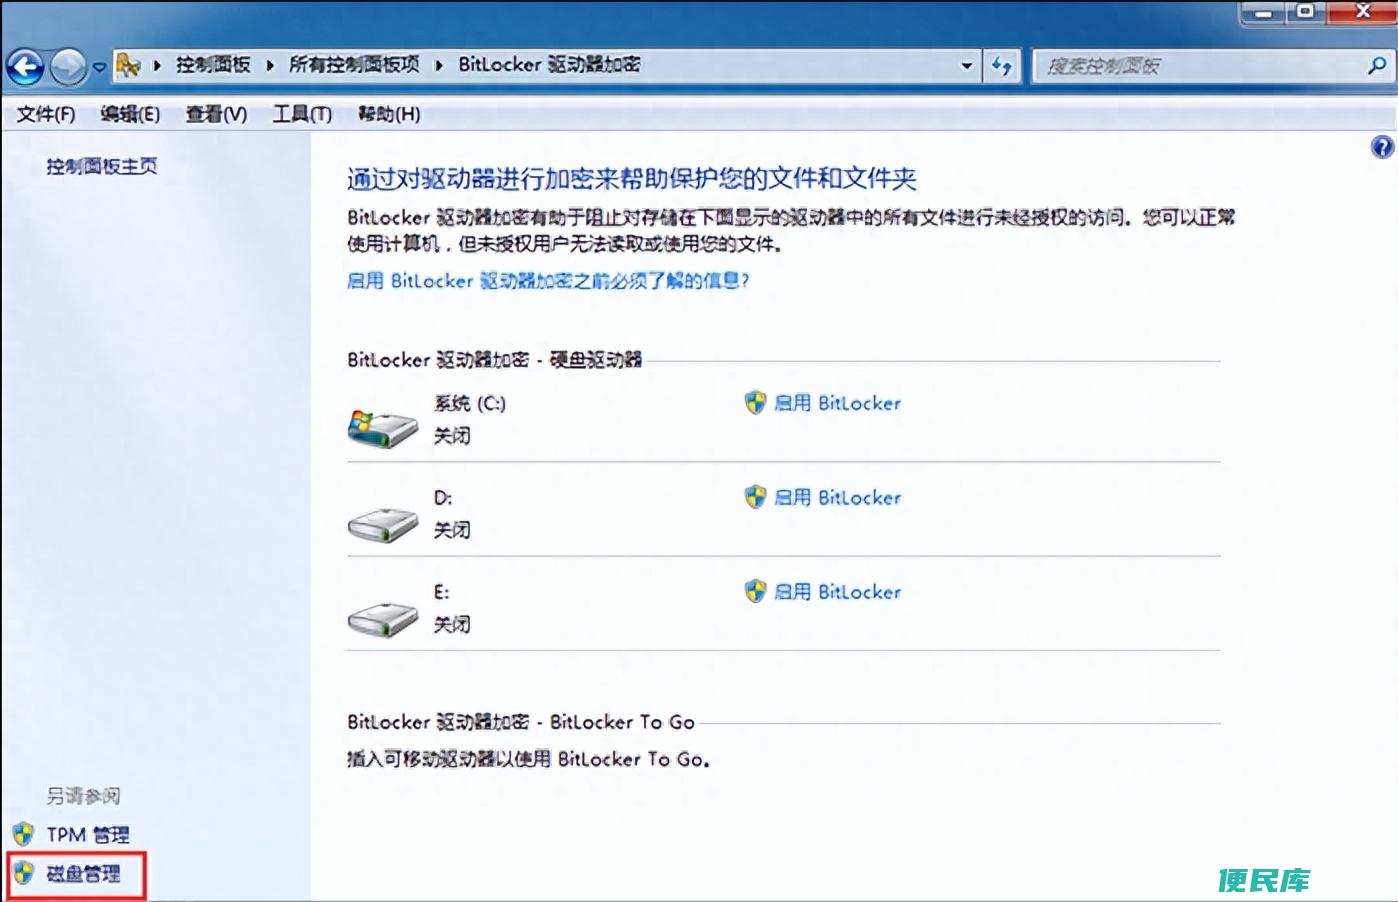
Task: Click the D: drive icon
Action: point(382,524)
